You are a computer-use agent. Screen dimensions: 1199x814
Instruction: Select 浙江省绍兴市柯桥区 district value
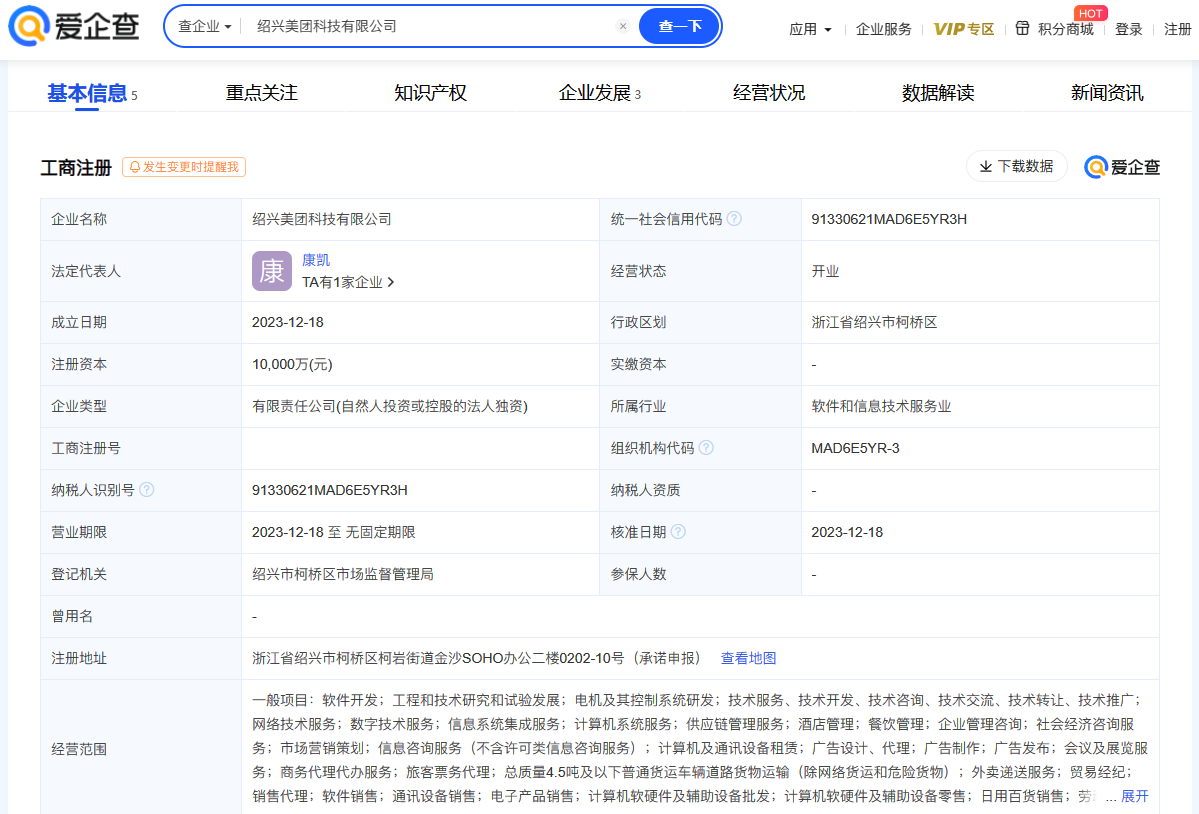(x=874, y=323)
